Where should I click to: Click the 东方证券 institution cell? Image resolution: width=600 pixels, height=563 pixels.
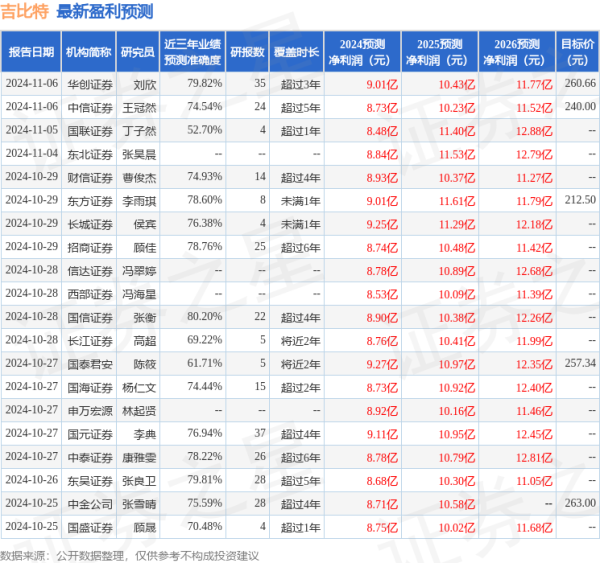(x=90, y=201)
